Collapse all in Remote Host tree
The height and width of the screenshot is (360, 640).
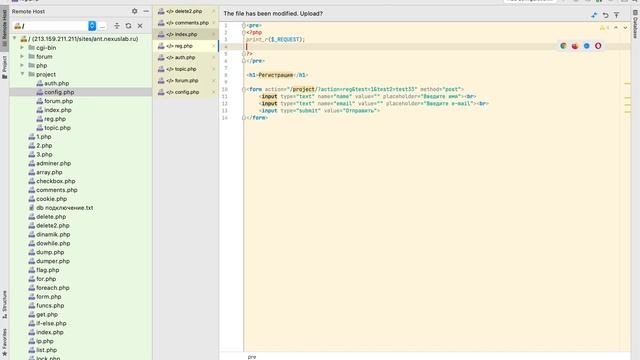coord(117,26)
